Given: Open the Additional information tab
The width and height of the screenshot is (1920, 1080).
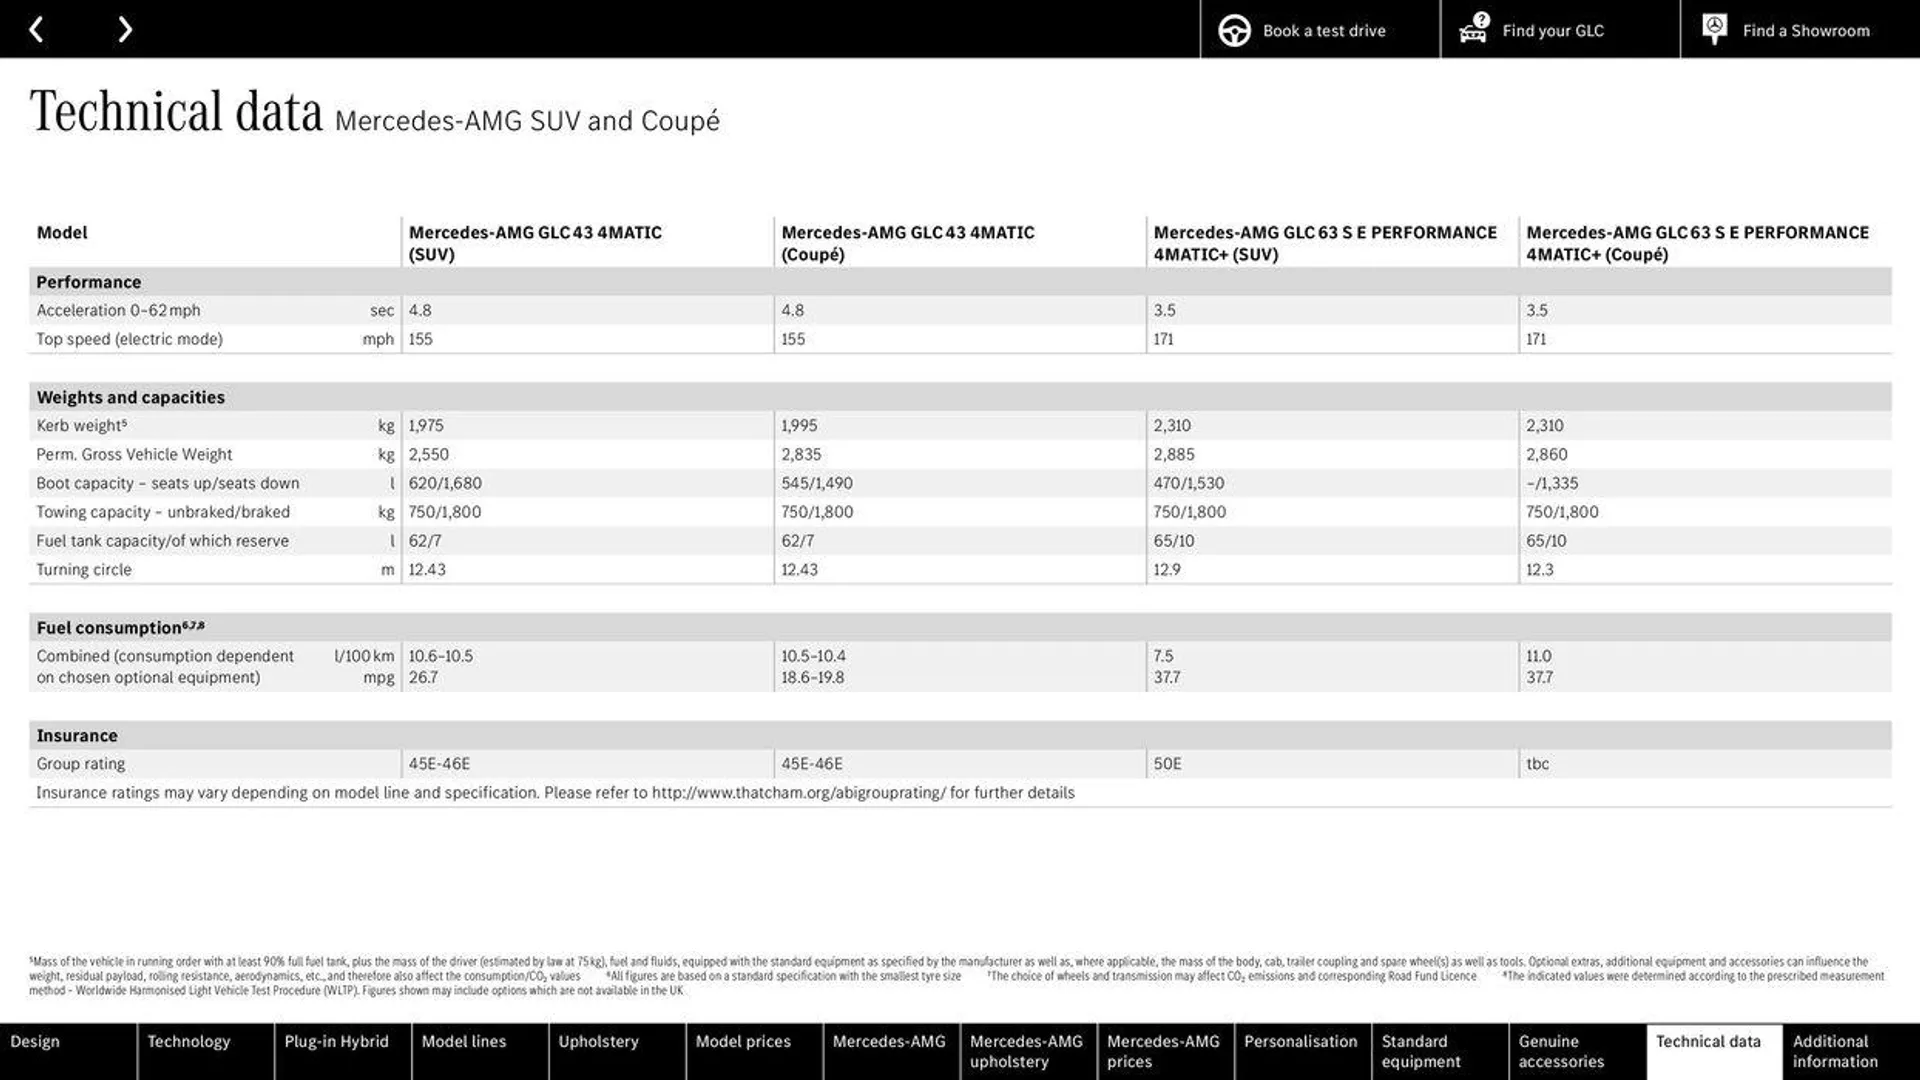Looking at the screenshot, I should pos(1851,1051).
